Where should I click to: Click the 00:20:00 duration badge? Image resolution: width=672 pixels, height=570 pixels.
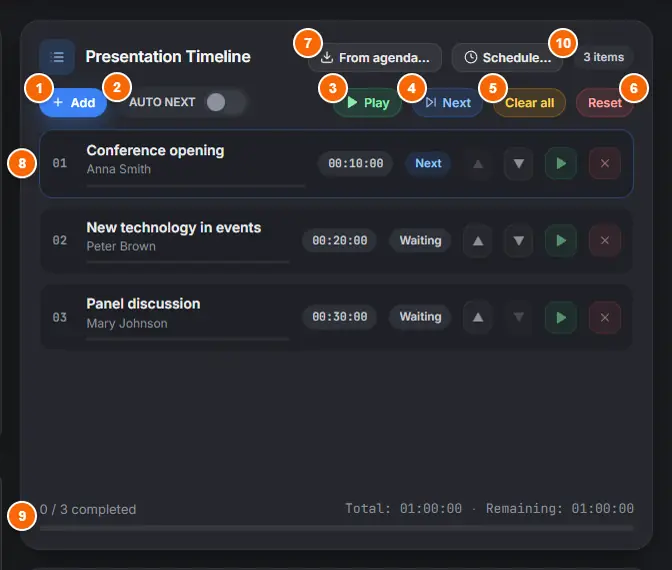(339, 240)
